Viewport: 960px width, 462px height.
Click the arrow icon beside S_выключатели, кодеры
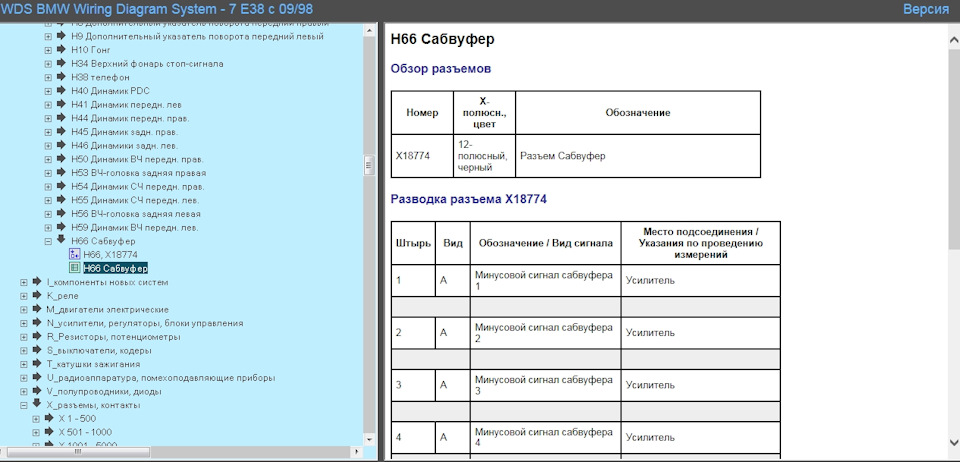[36, 350]
